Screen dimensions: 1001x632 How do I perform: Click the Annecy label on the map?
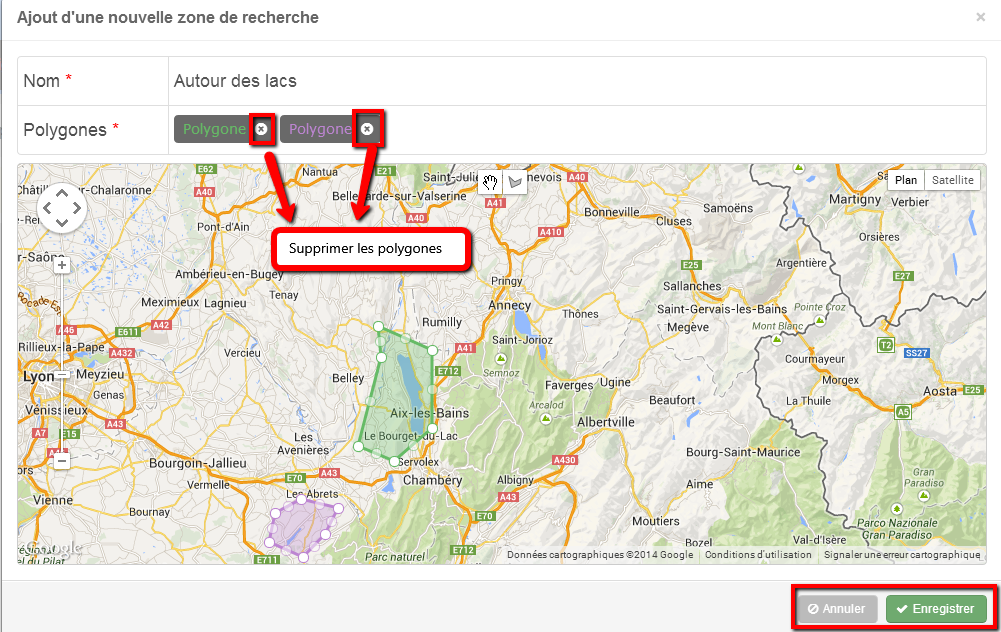pos(509,305)
